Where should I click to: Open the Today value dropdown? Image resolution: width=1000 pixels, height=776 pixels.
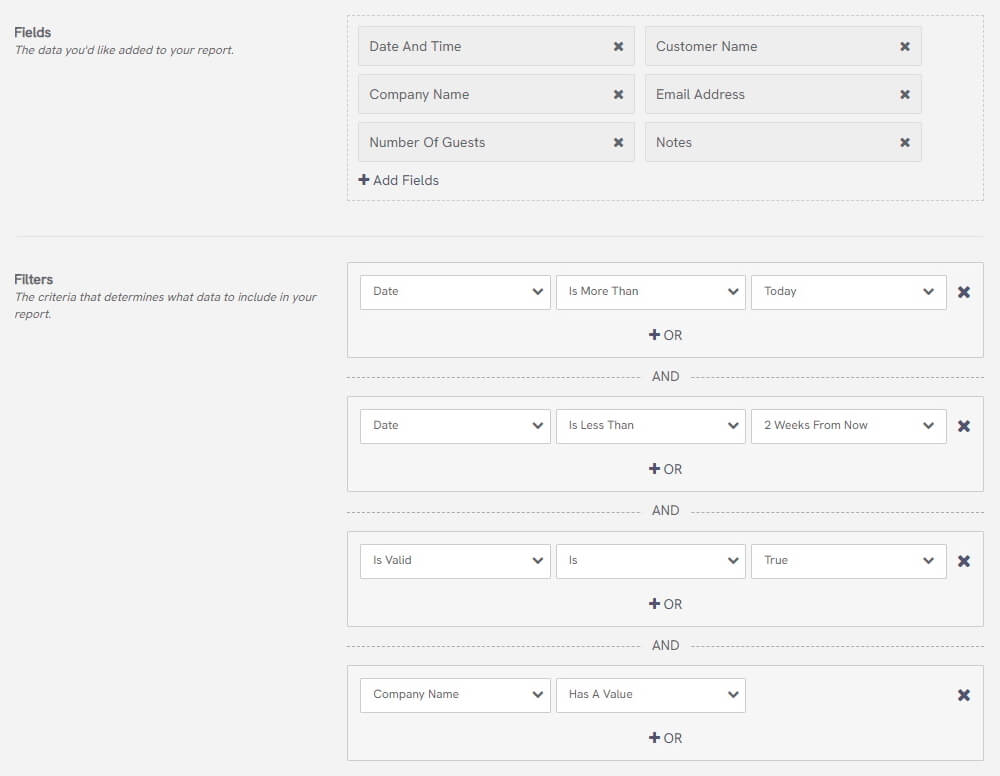pos(848,292)
